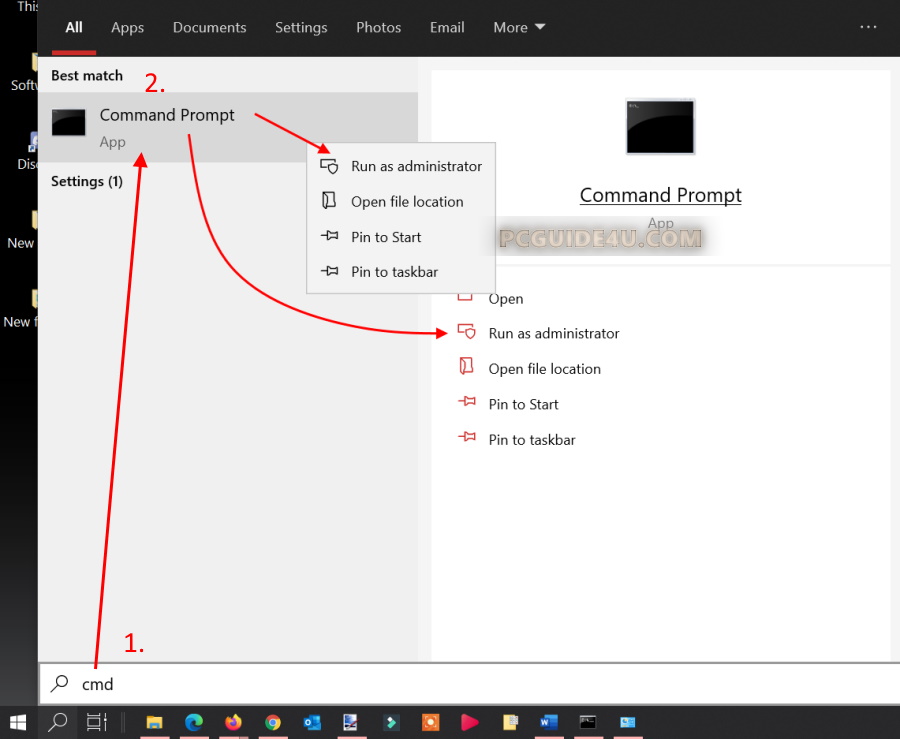
Task: Open the Photos search tab
Action: [378, 27]
